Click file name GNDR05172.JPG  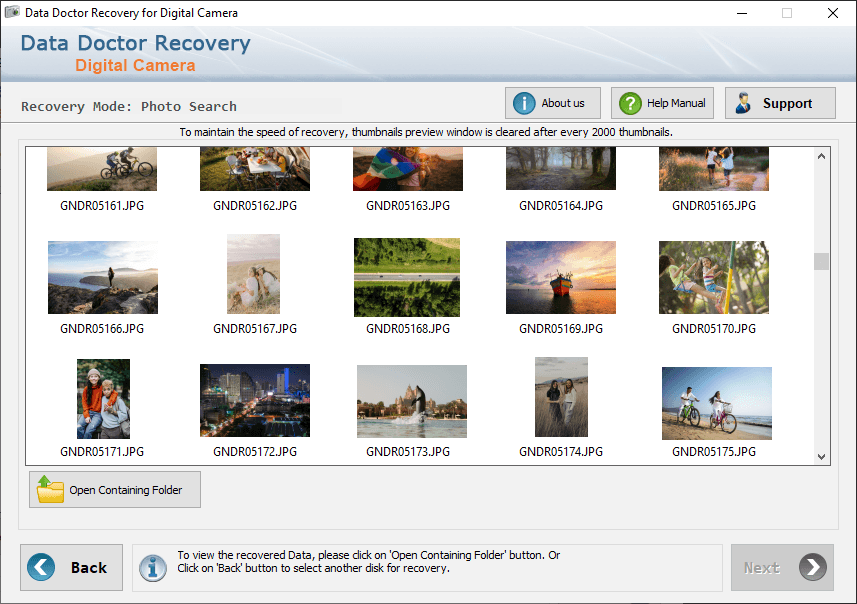point(255,452)
